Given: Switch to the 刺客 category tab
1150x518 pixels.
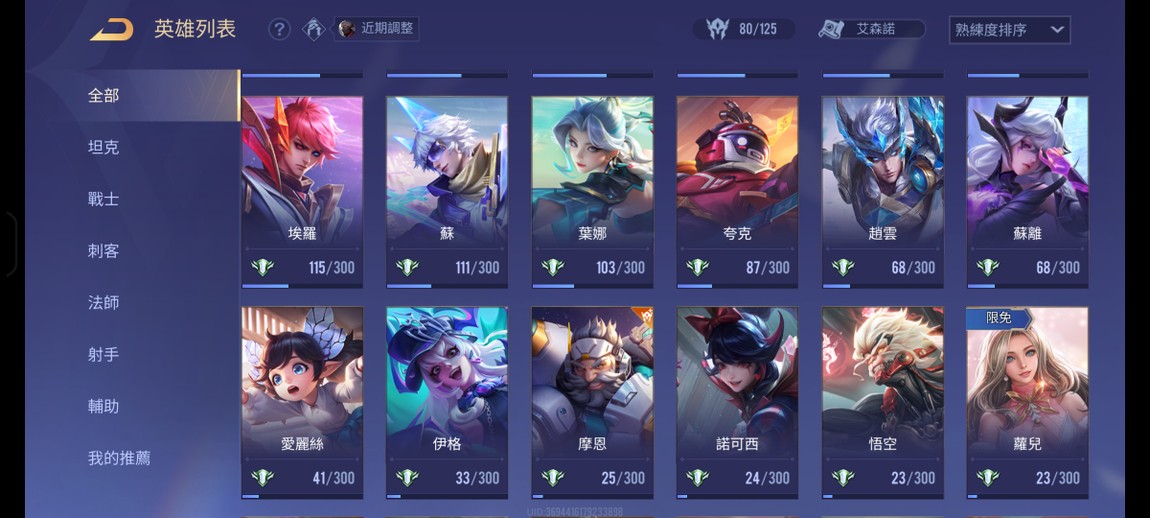Looking at the screenshot, I should pos(103,251).
